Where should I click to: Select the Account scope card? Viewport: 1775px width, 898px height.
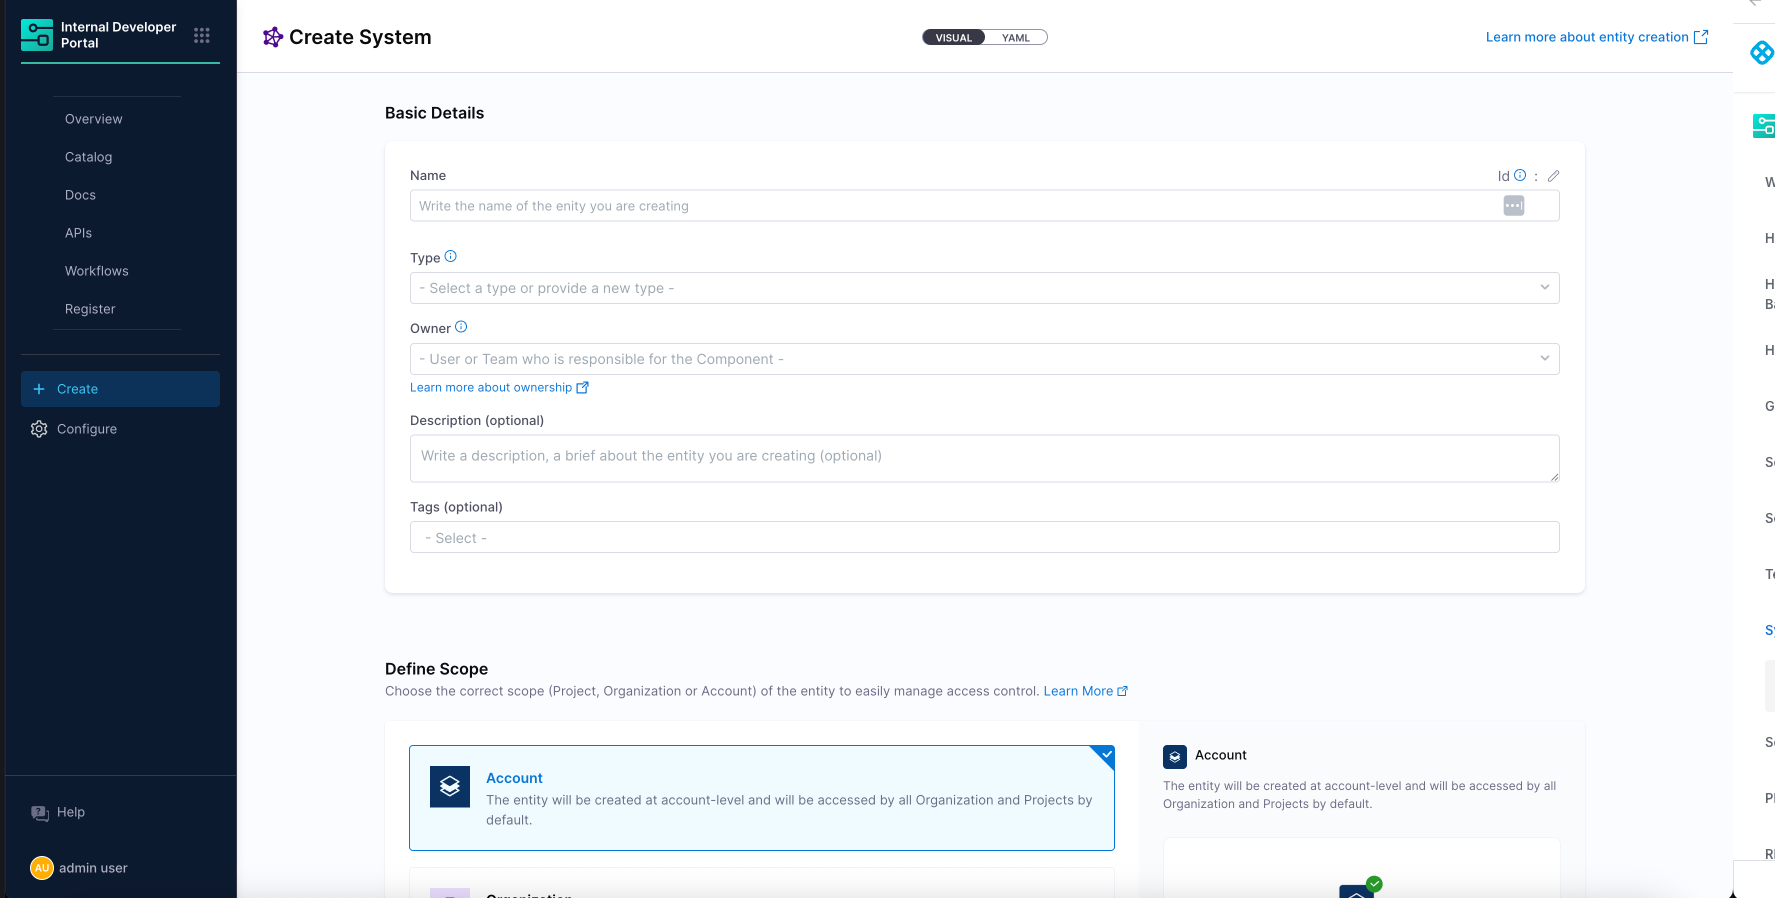[x=761, y=798]
